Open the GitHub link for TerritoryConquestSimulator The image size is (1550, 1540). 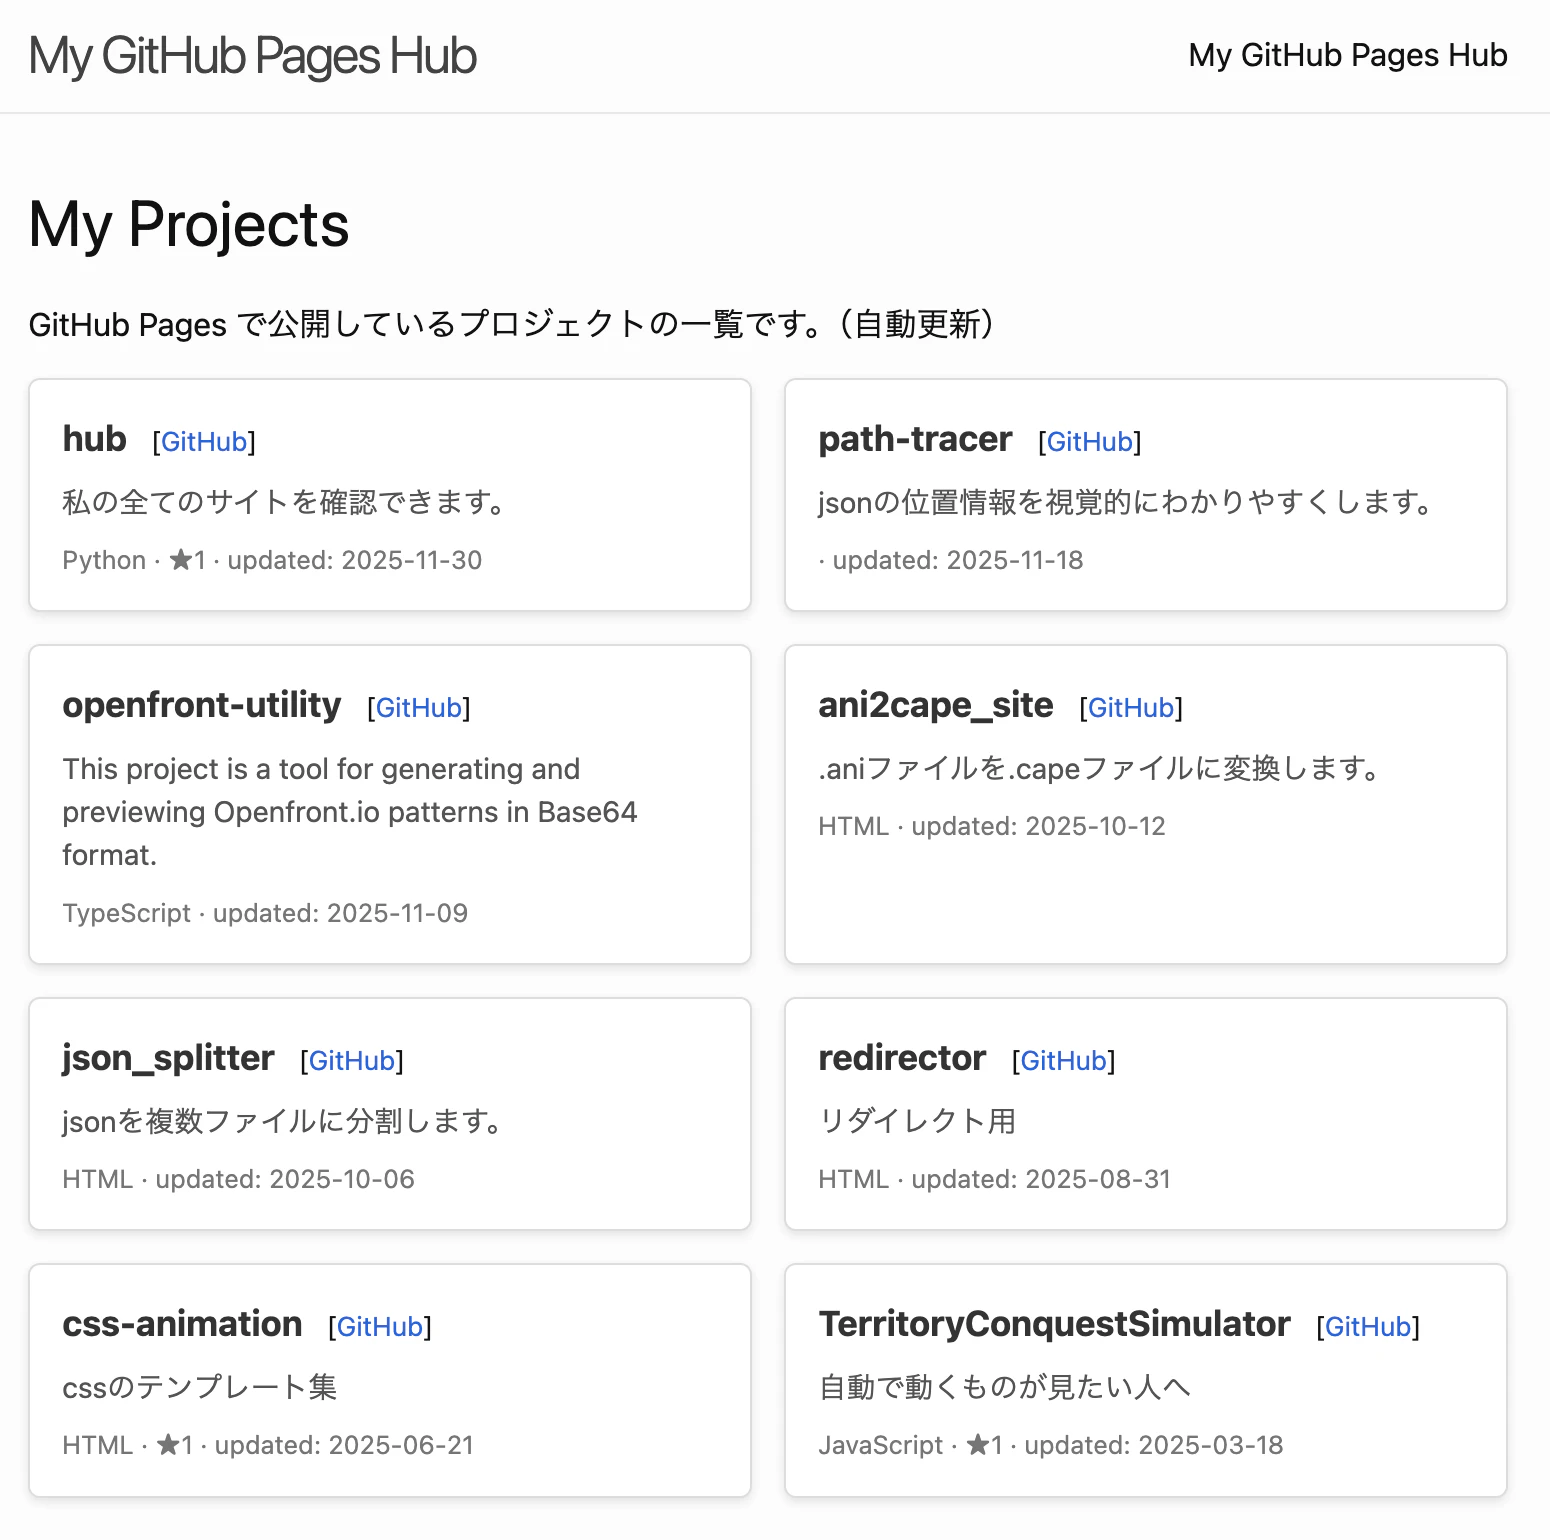(x=1368, y=1327)
